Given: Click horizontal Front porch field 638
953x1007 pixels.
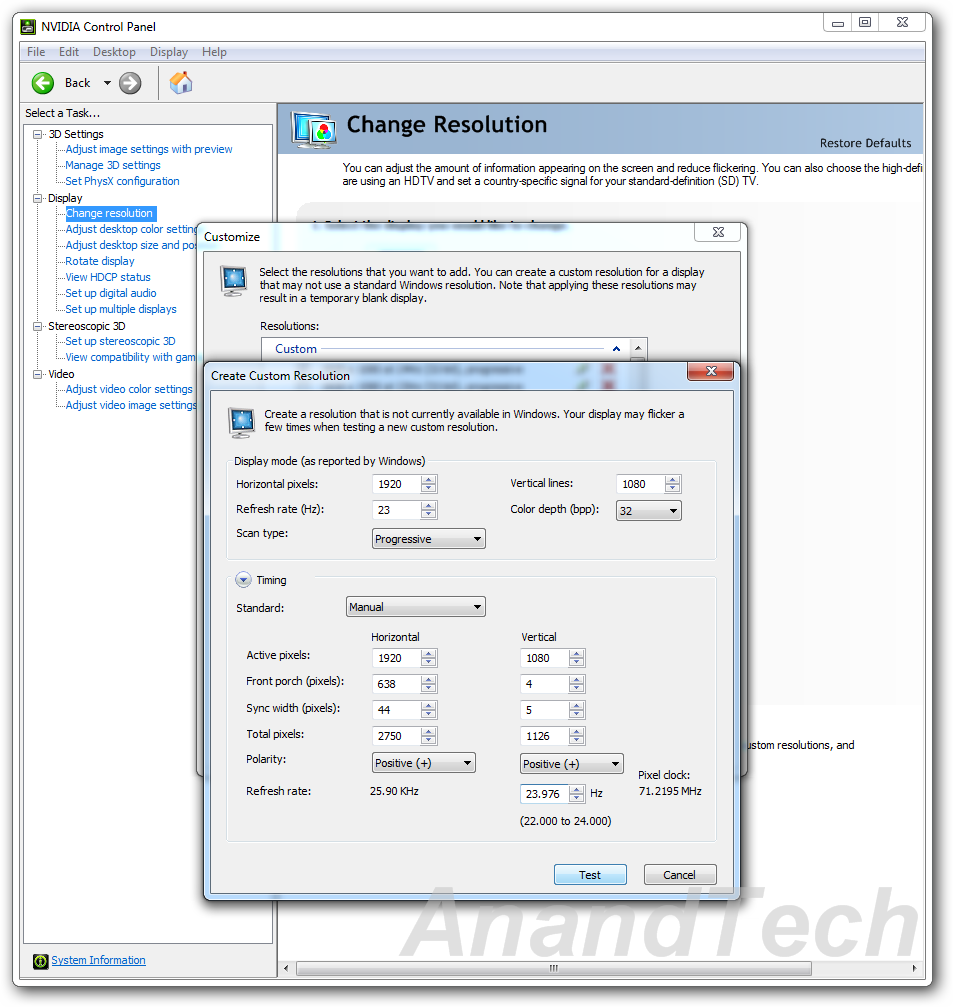Looking at the screenshot, I should tap(396, 684).
